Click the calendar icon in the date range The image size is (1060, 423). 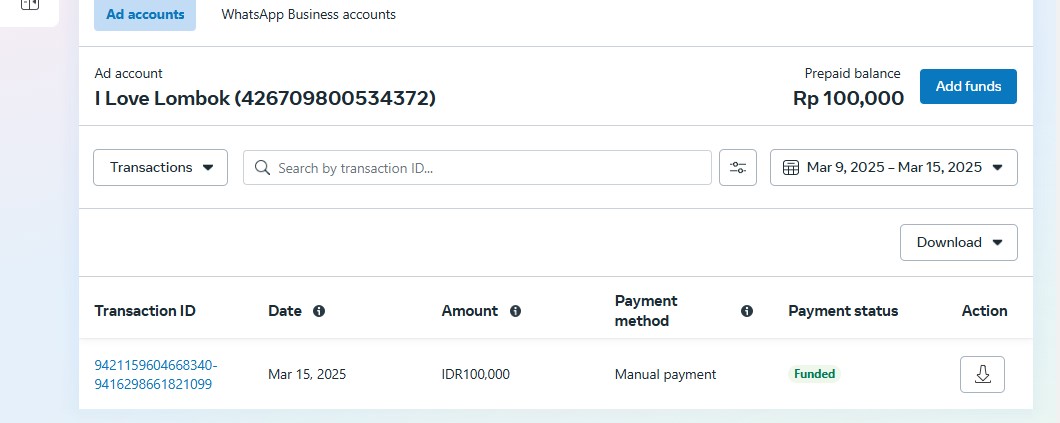pyautogui.click(x=790, y=168)
